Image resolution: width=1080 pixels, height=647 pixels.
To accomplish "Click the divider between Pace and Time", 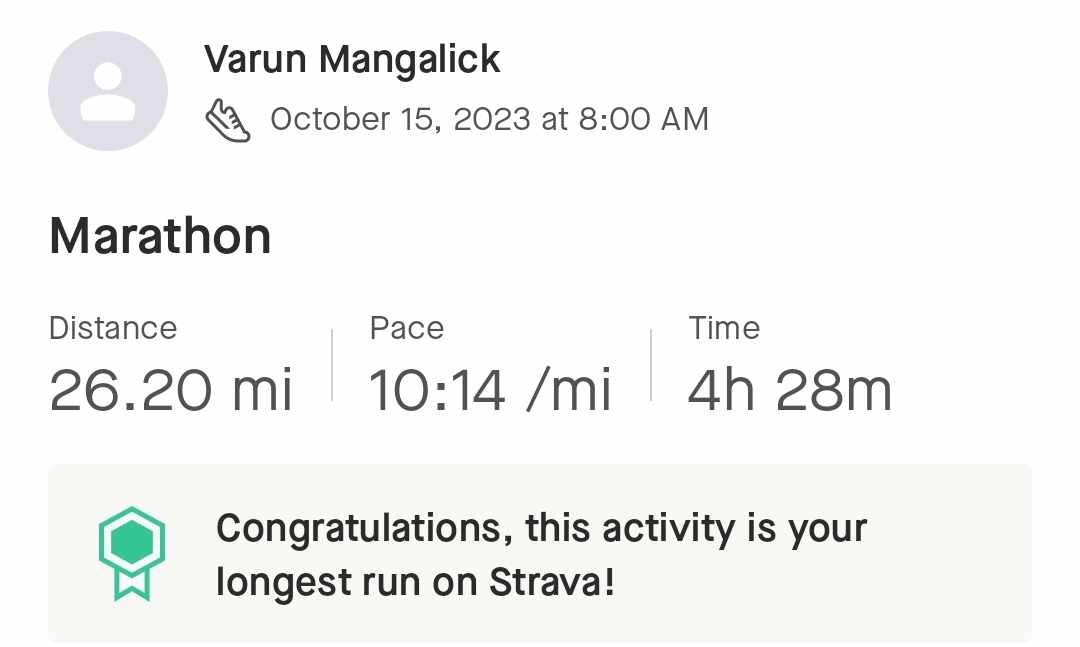I will [x=651, y=365].
